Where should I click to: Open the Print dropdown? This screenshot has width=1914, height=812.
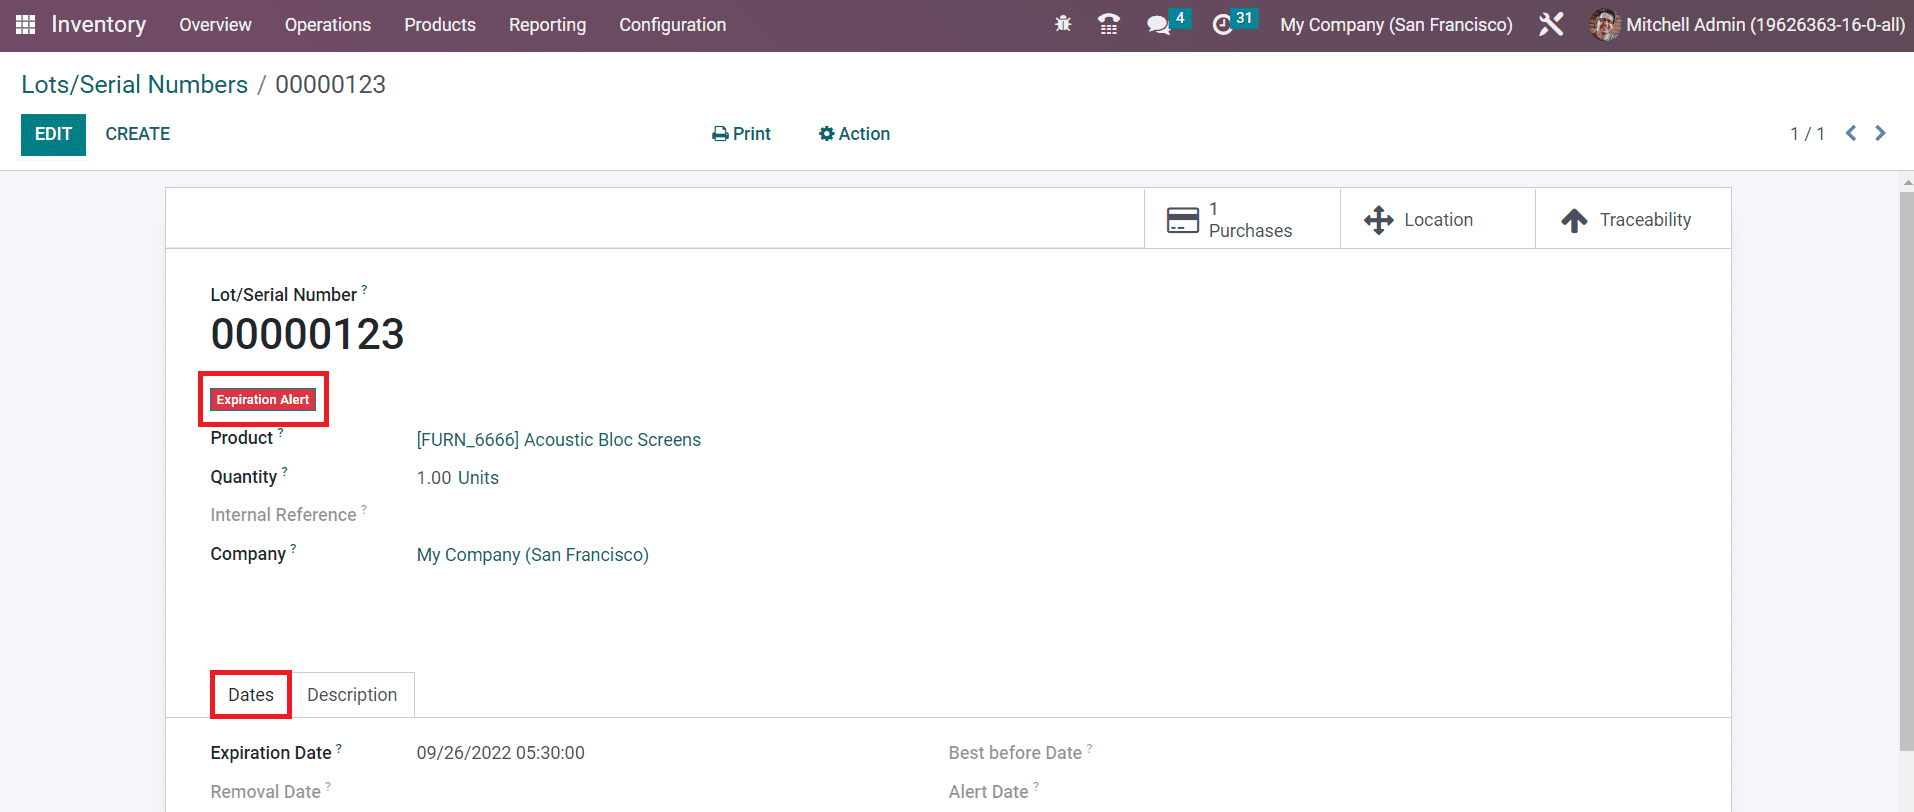tap(741, 134)
